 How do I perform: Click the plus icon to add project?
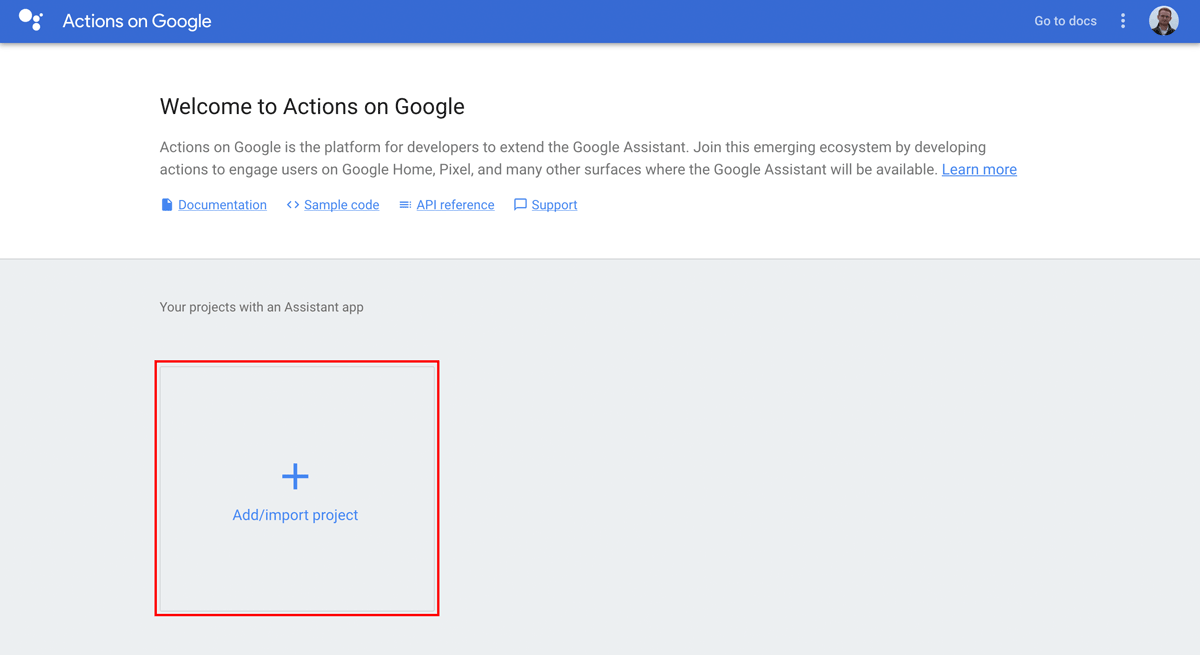click(295, 476)
